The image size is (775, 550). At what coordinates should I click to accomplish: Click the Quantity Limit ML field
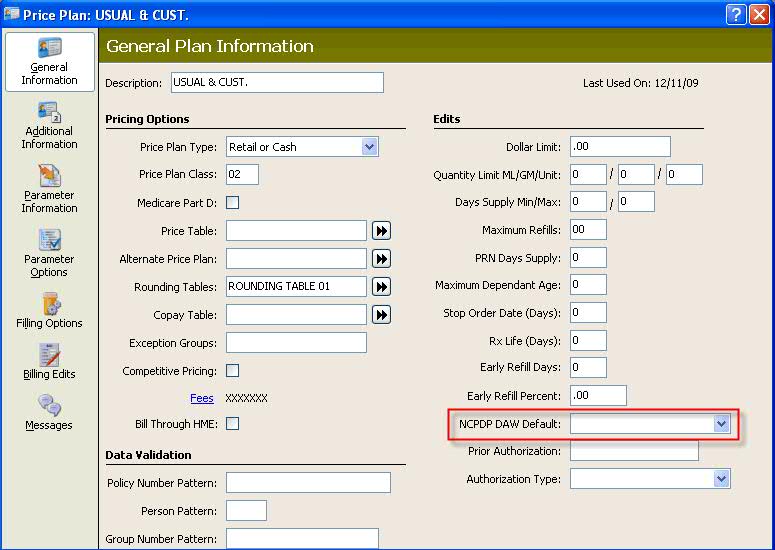[x=588, y=174]
